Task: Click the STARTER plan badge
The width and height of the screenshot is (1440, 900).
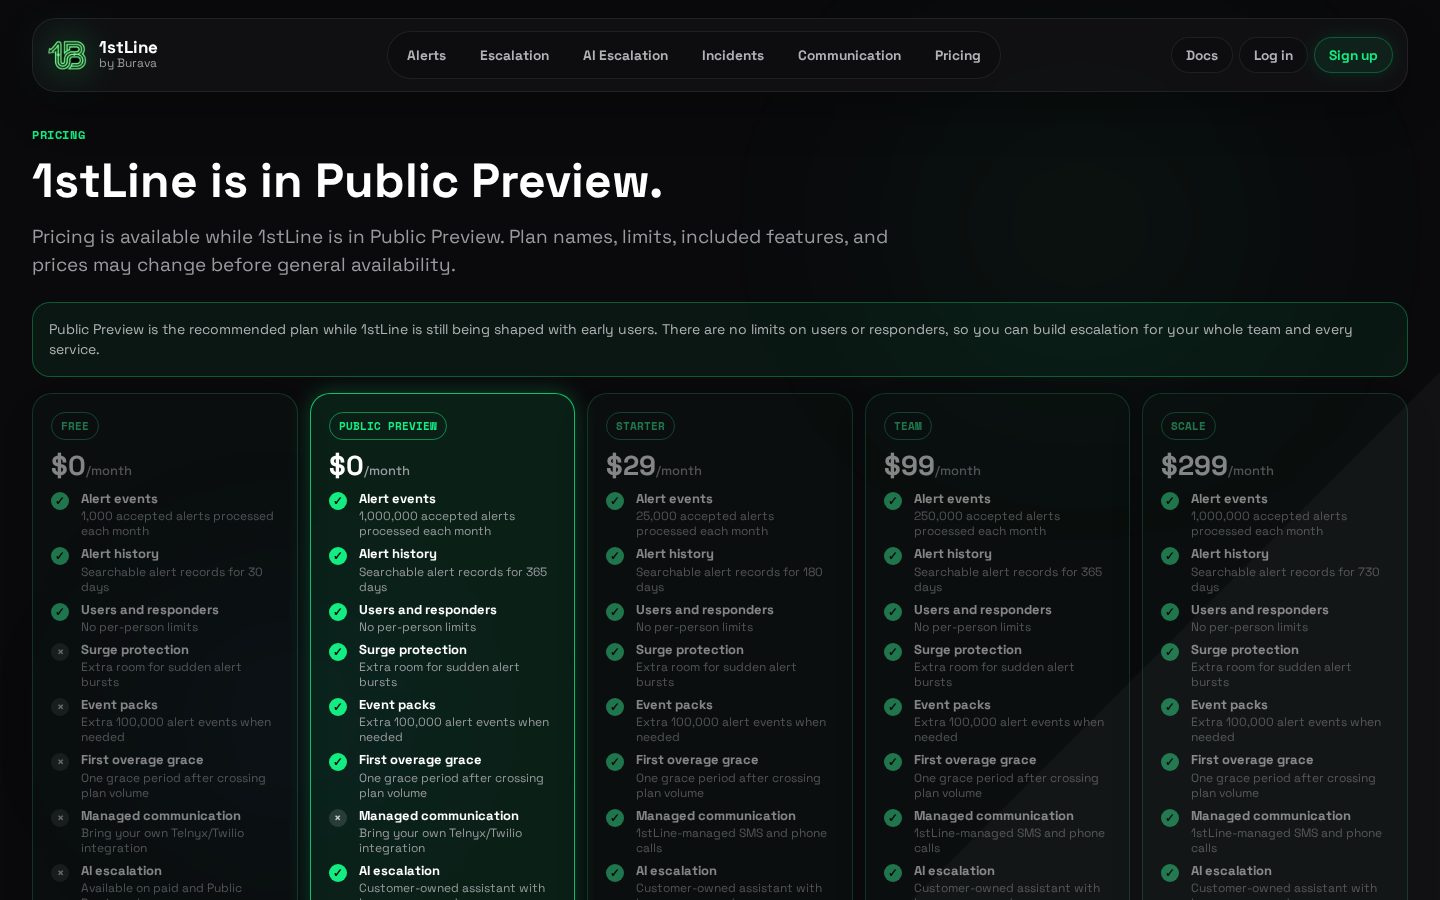Action: 640,426
